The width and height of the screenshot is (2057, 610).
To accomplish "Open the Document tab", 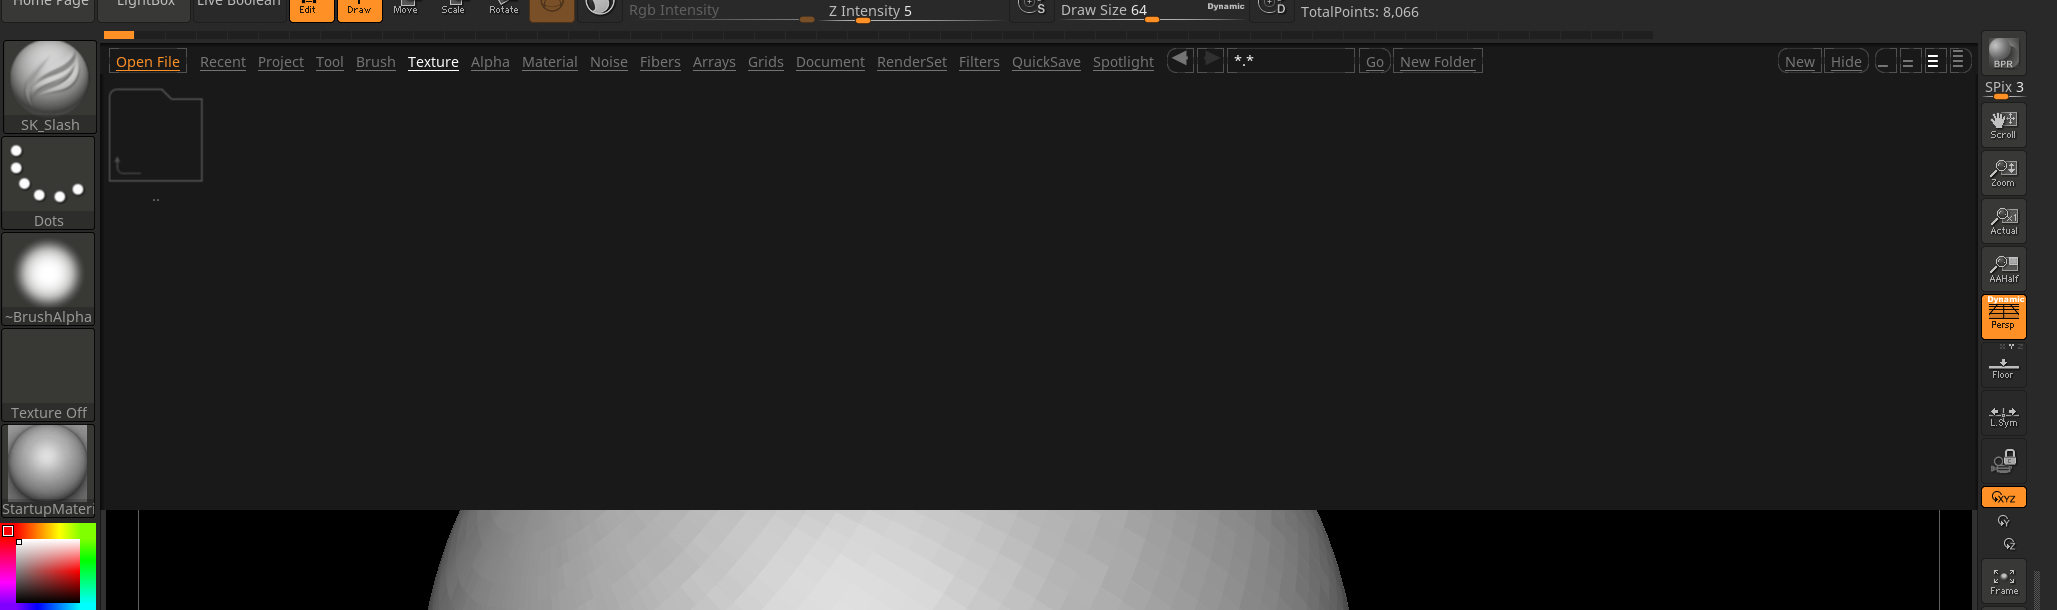I will coord(830,62).
